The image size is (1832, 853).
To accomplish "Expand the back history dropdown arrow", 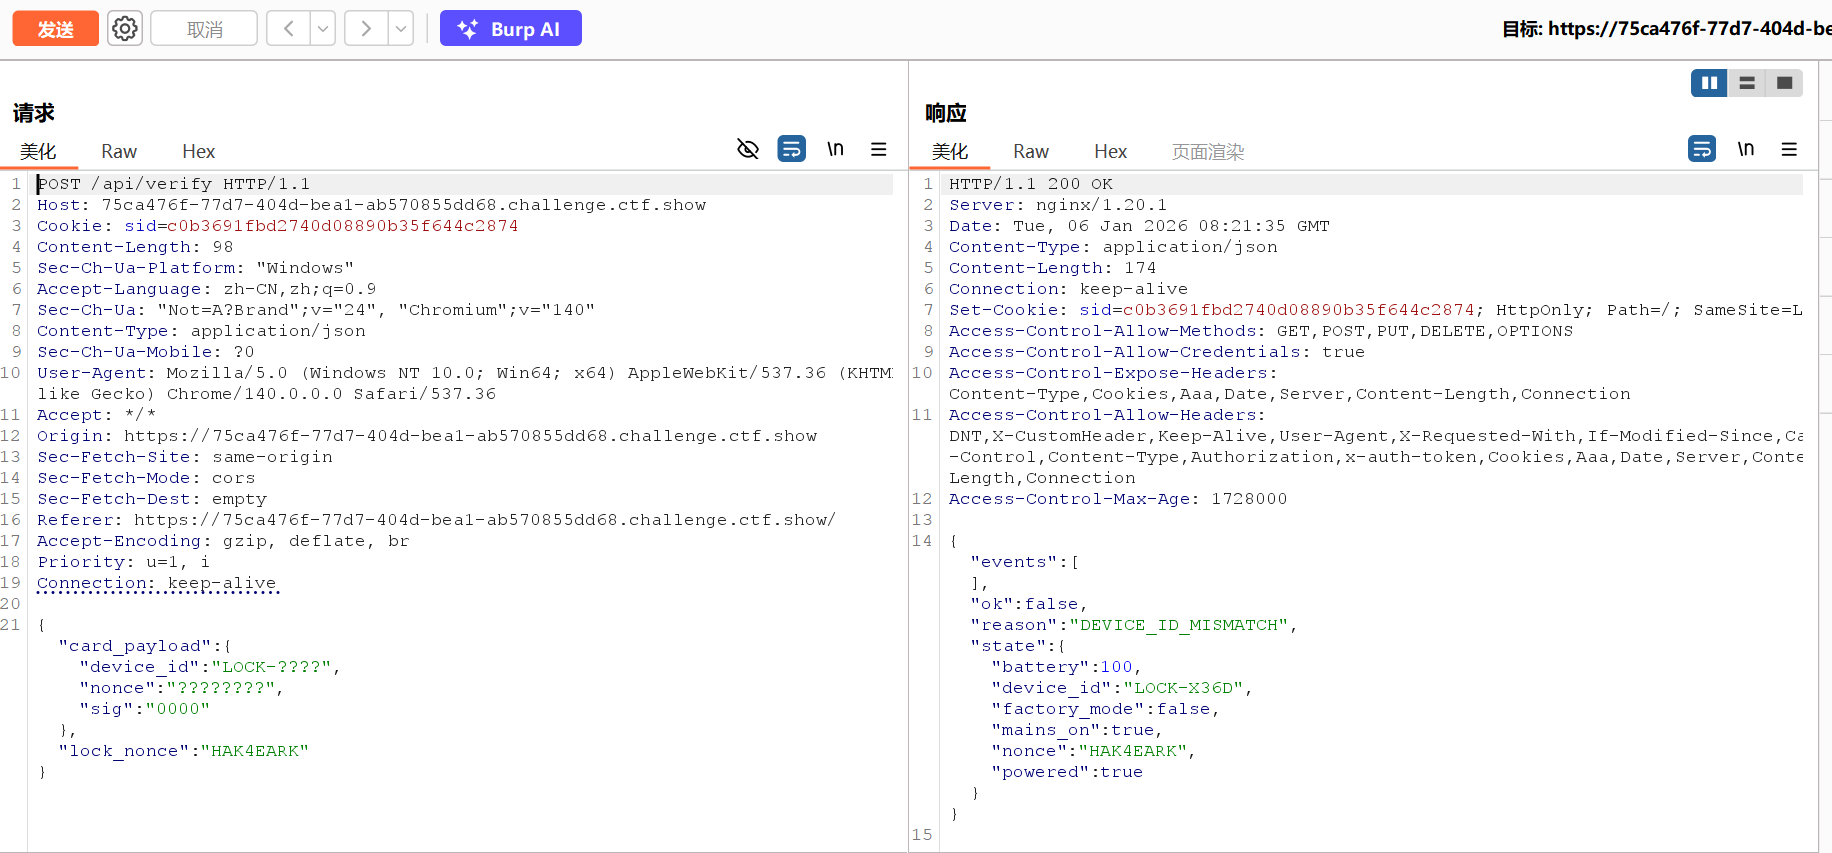I will pos(323,29).
